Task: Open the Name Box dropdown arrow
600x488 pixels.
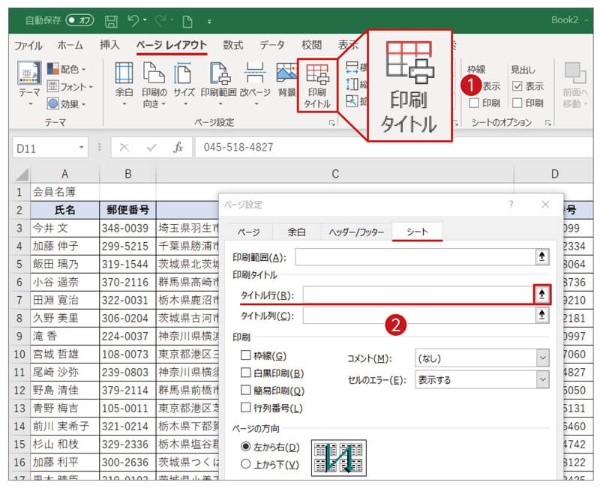Action: tap(81, 147)
